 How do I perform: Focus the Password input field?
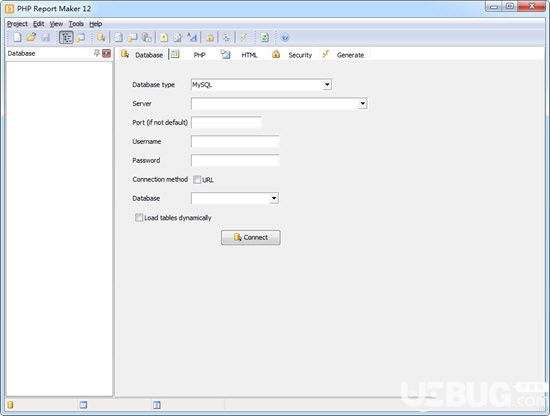[235, 160]
